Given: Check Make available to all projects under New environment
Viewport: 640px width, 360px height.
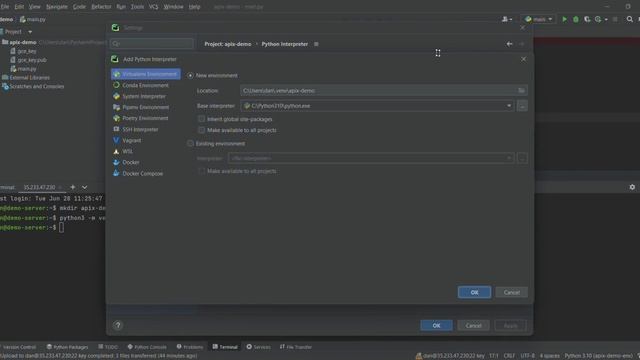Looking at the screenshot, I should click(x=201, y=130).
